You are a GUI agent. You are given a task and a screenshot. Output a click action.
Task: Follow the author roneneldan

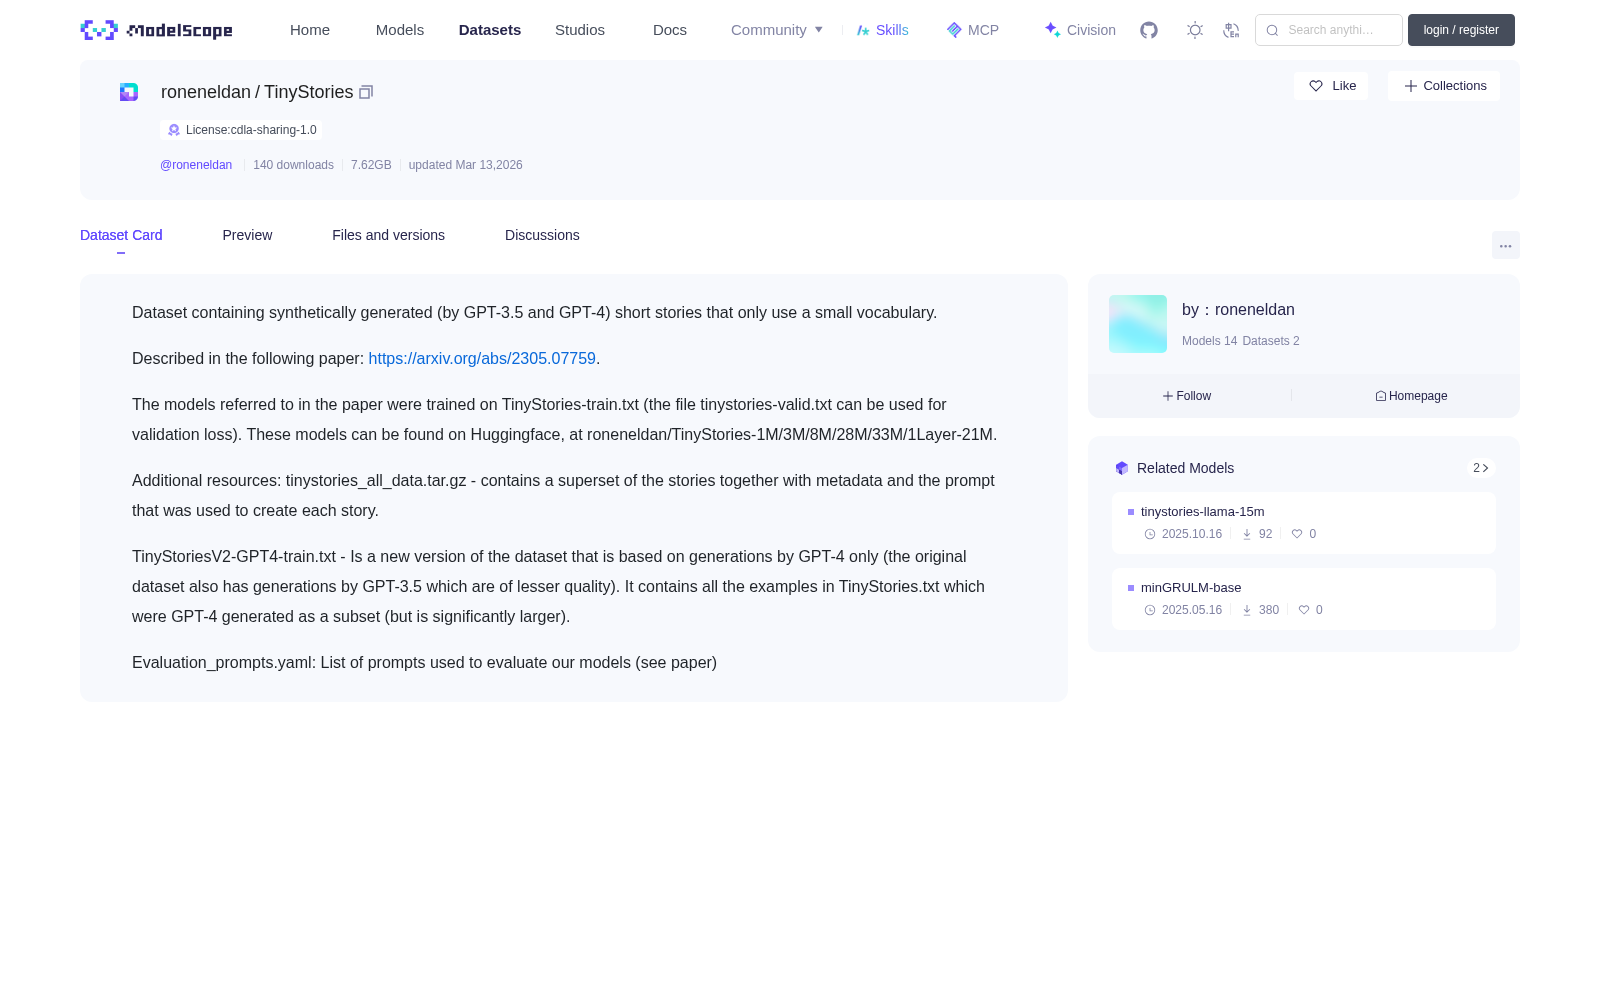(x=1187, y=396)
